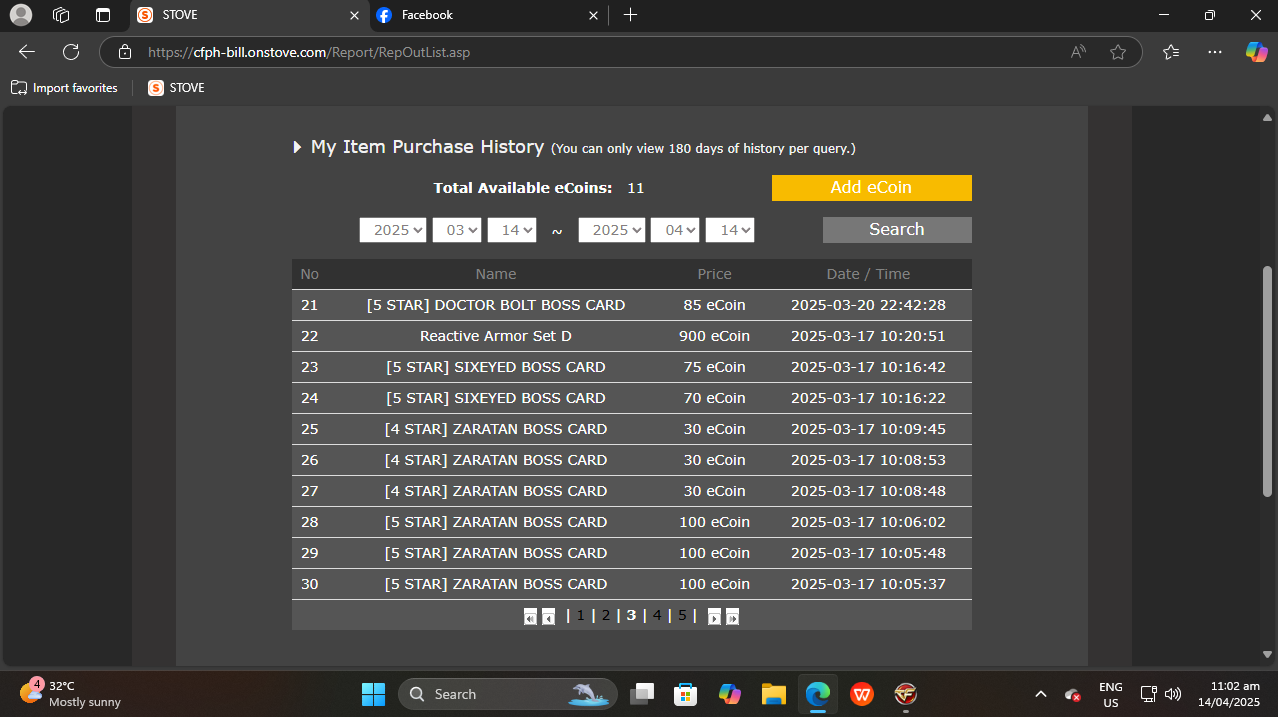Open Microsoft Store from taskbar
Viewport: 1278px width, 717px height.
coord(685,694)
